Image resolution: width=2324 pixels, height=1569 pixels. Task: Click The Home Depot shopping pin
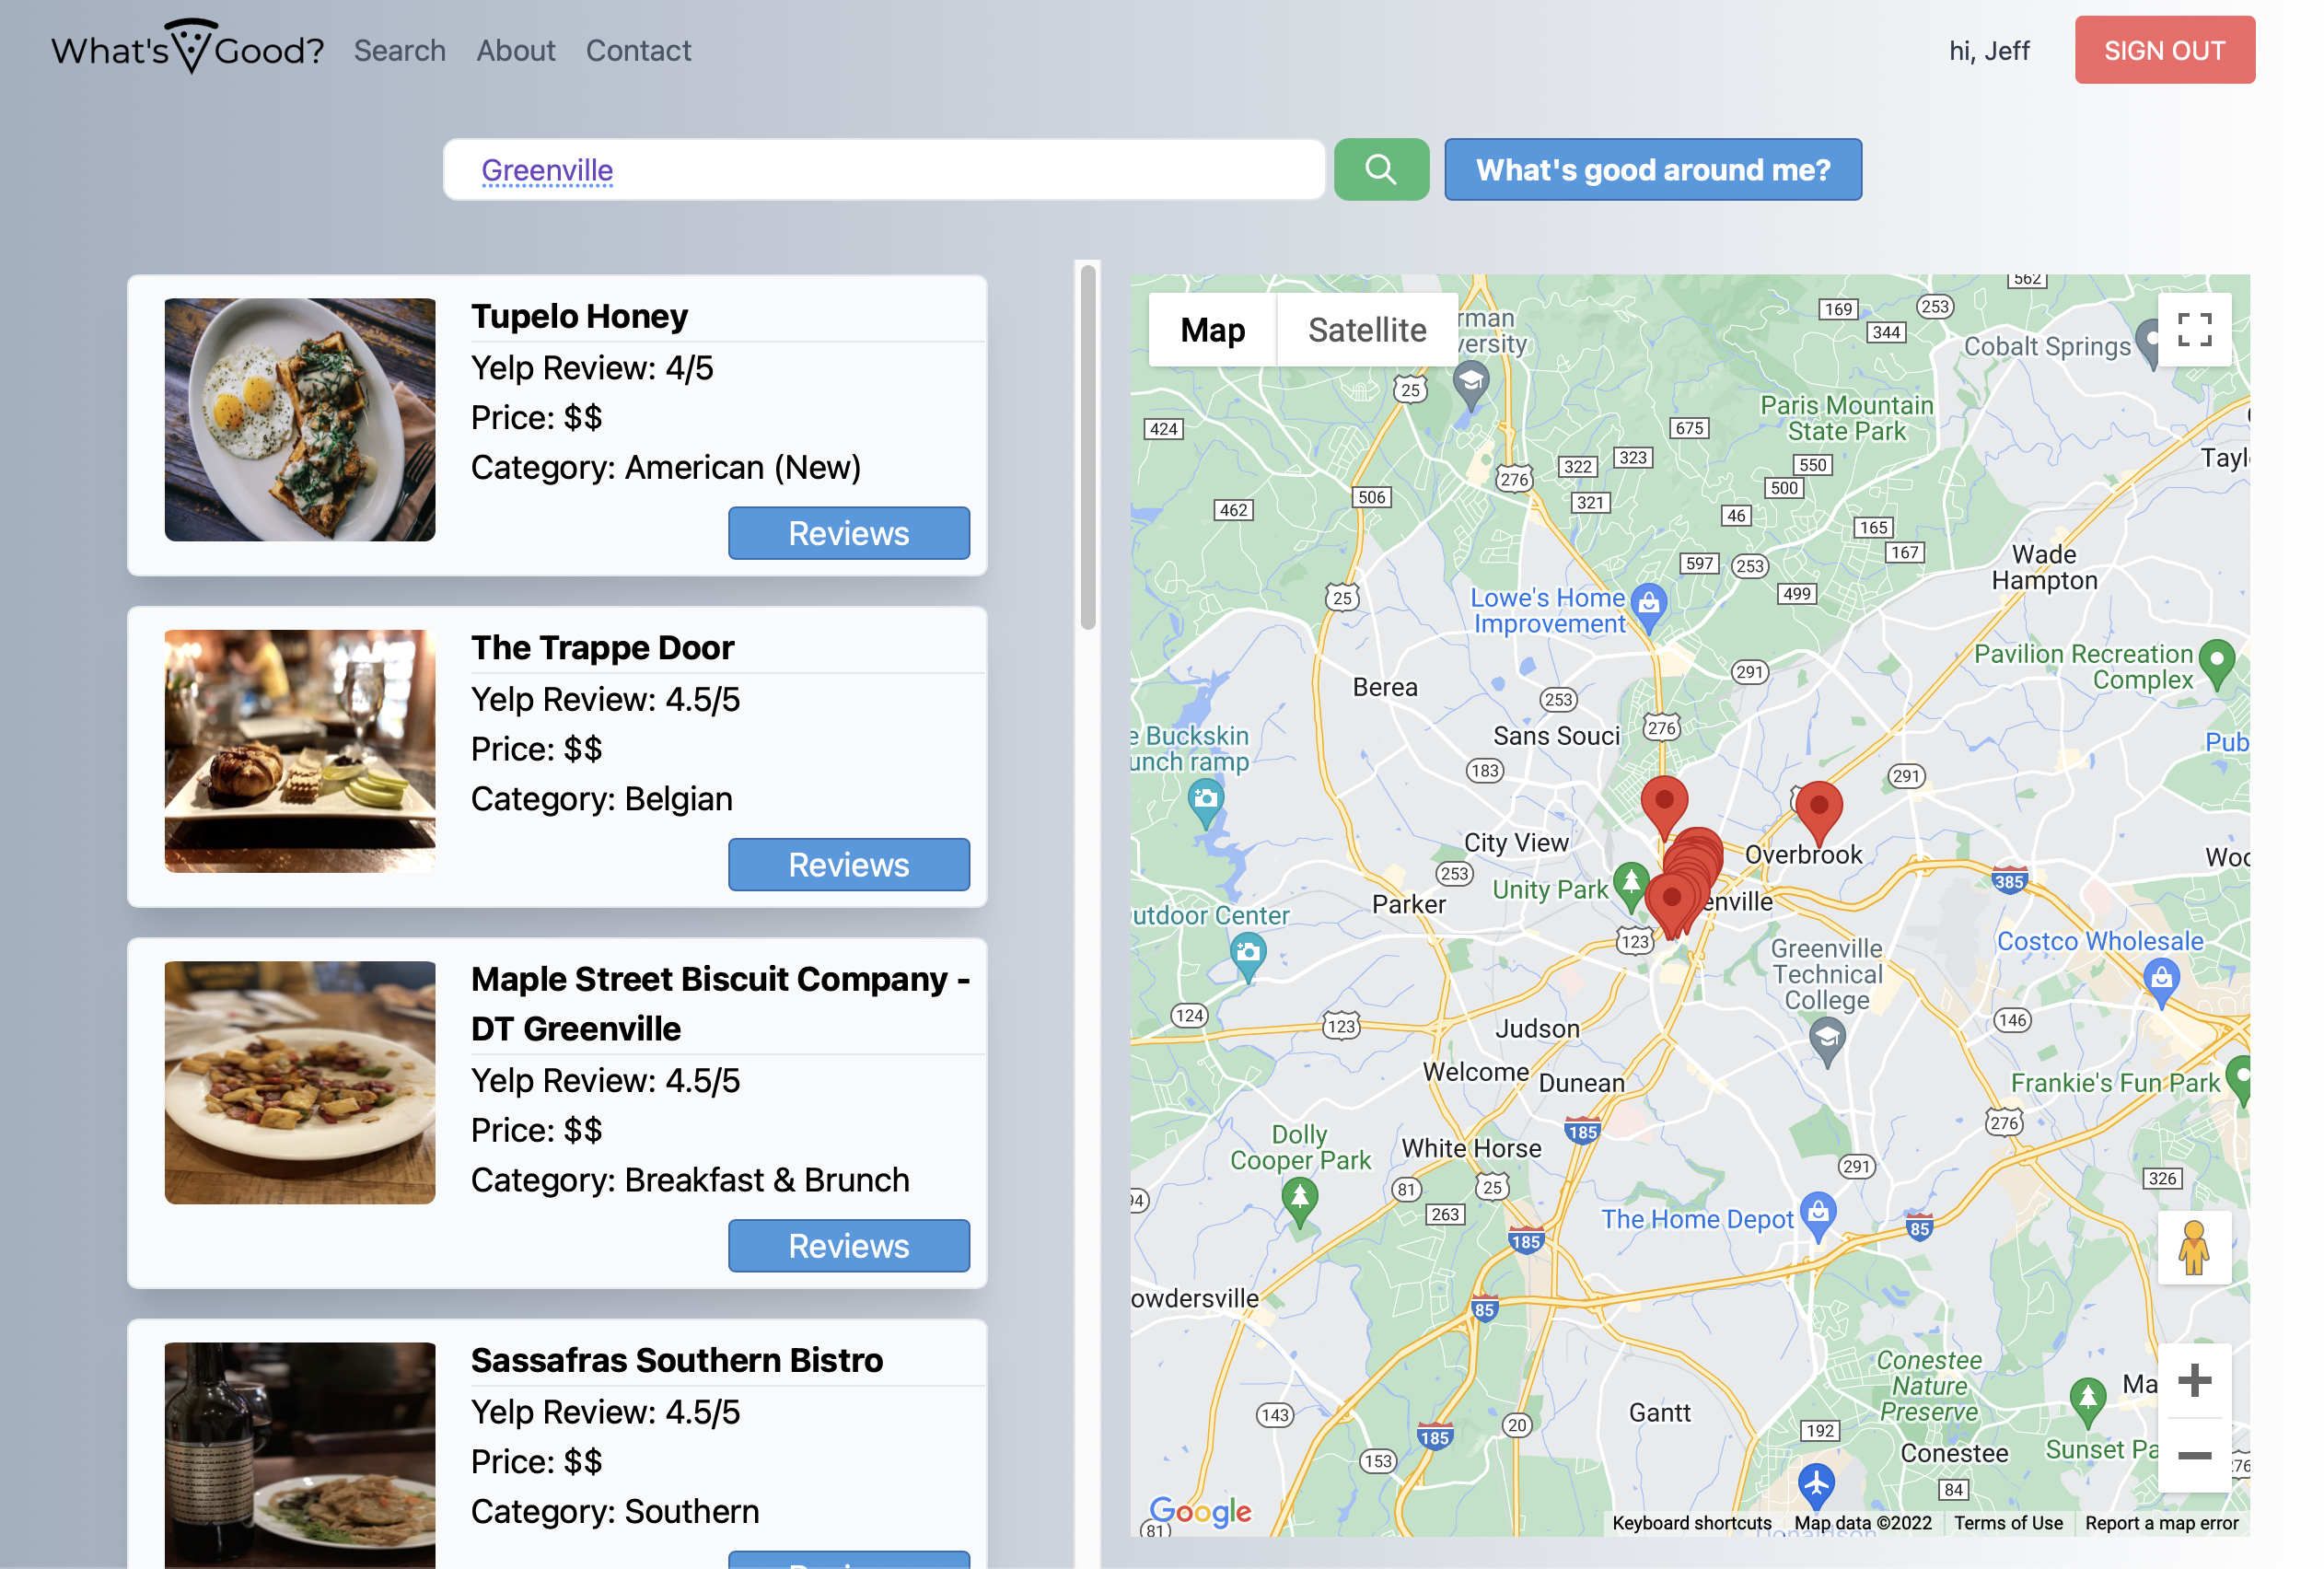tap(1818, 1217)
